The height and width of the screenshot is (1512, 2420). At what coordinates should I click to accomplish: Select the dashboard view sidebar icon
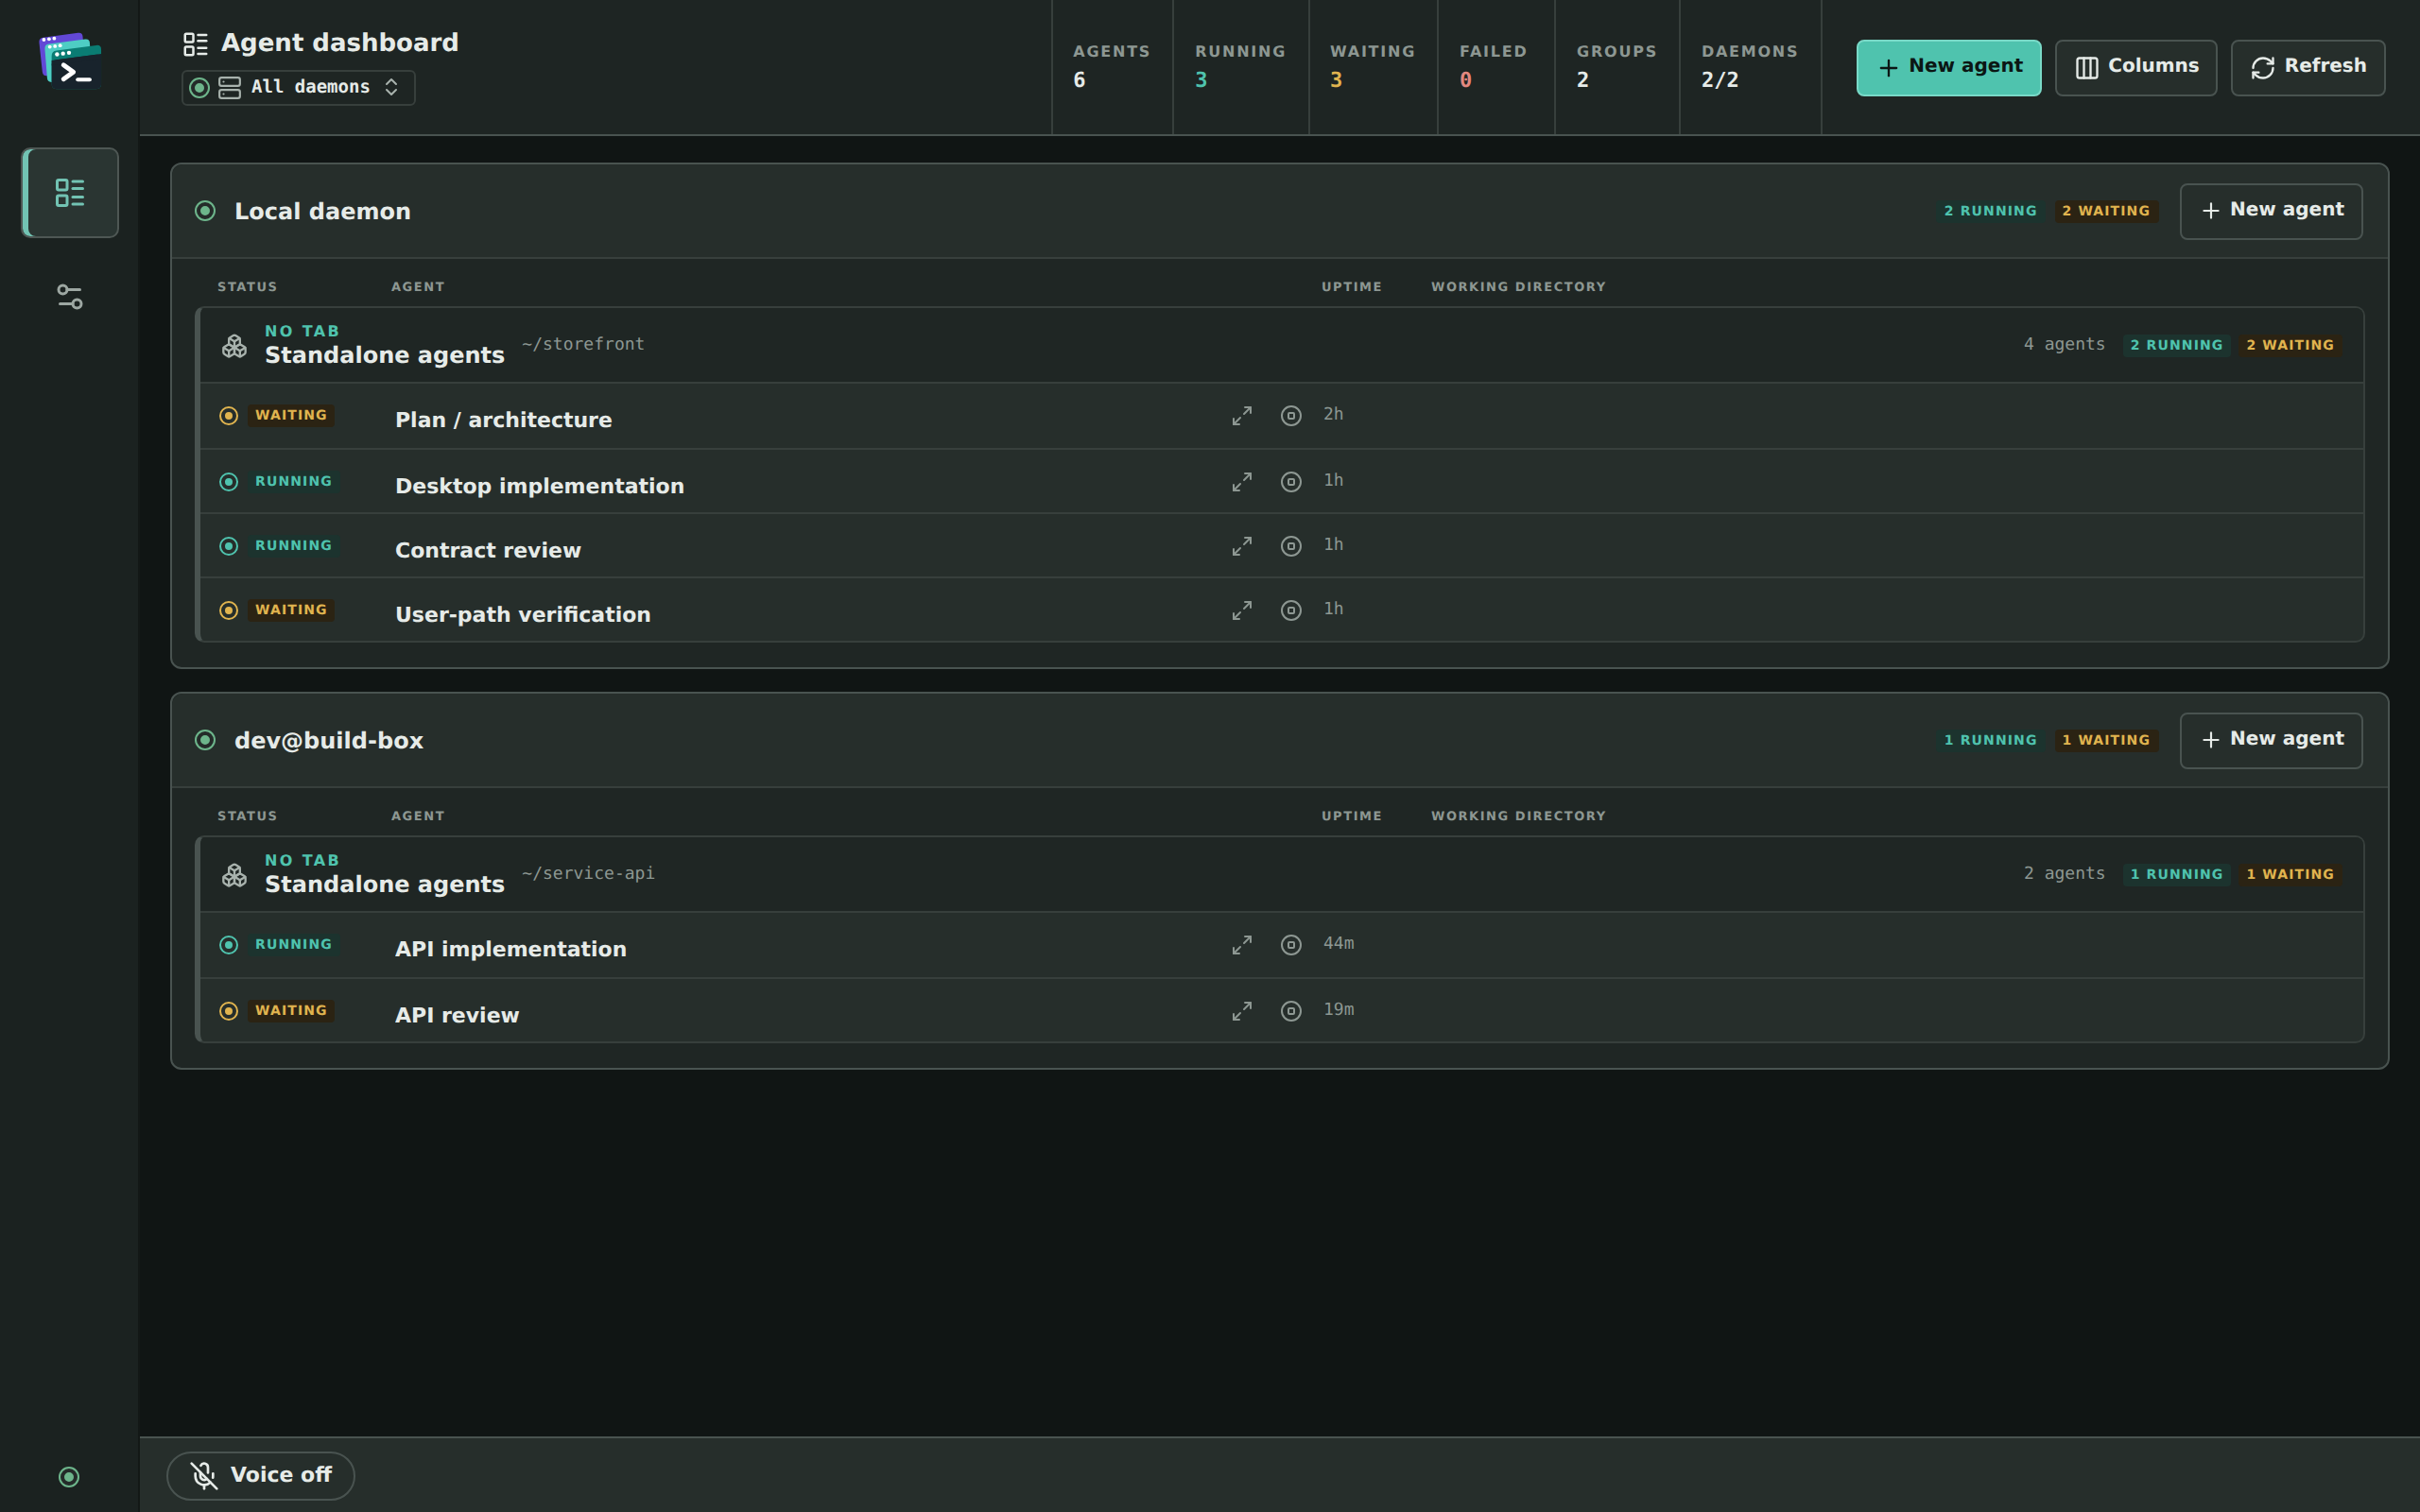coord(70,193)
